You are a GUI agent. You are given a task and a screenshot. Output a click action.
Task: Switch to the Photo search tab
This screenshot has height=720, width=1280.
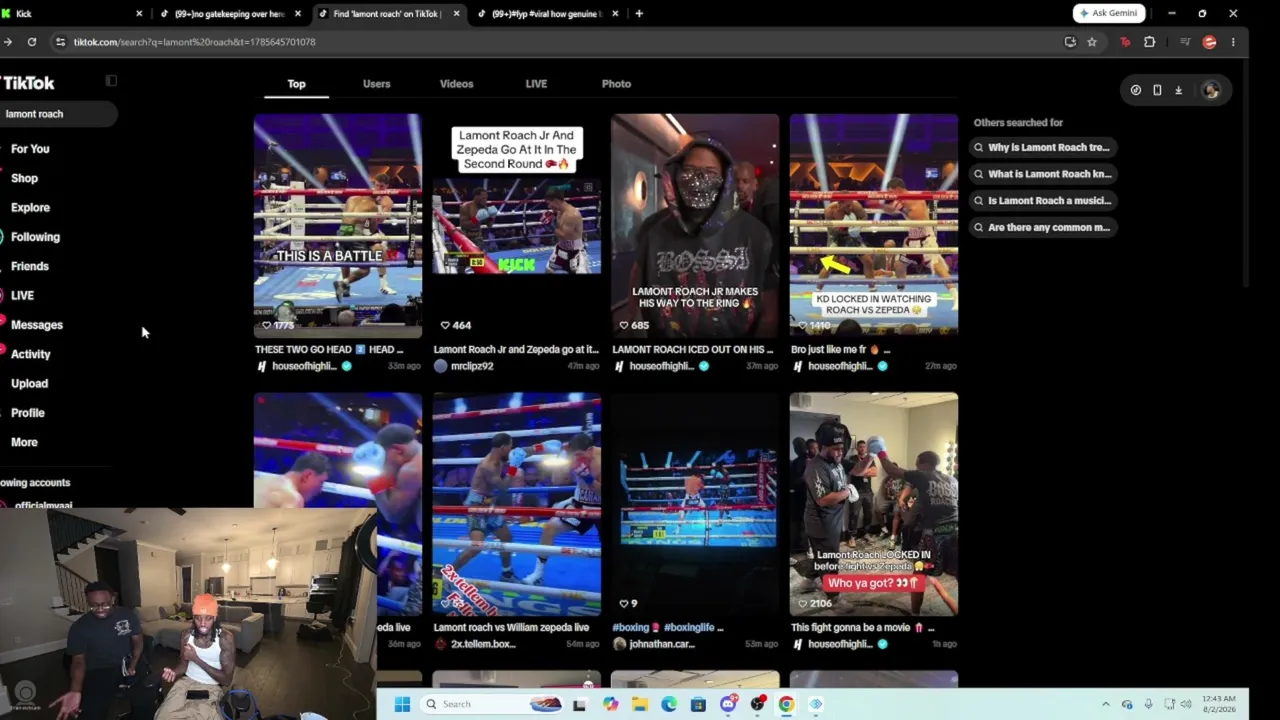click(x=616, y=84)
